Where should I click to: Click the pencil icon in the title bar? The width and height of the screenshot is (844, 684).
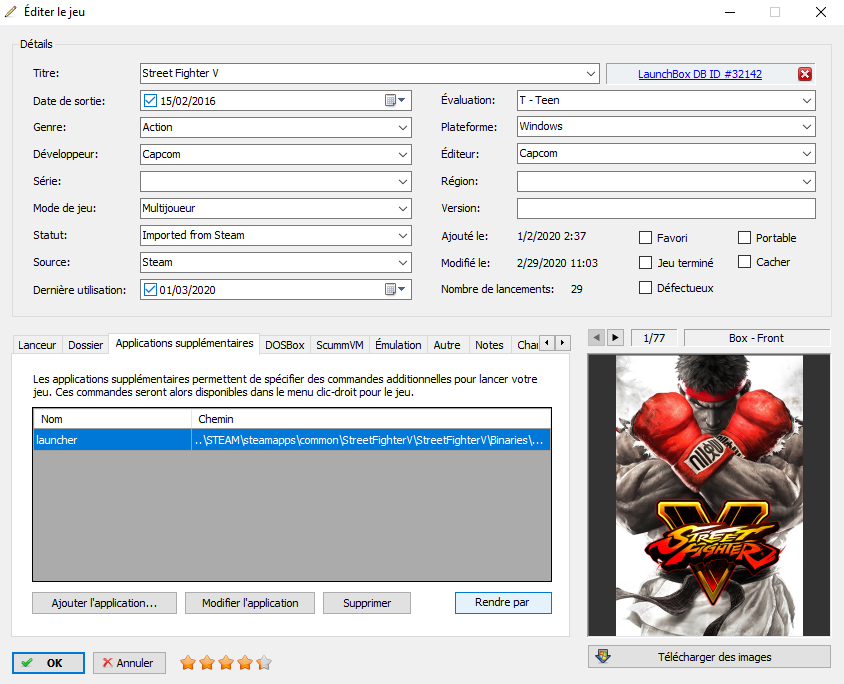click(x=11, y=12)
